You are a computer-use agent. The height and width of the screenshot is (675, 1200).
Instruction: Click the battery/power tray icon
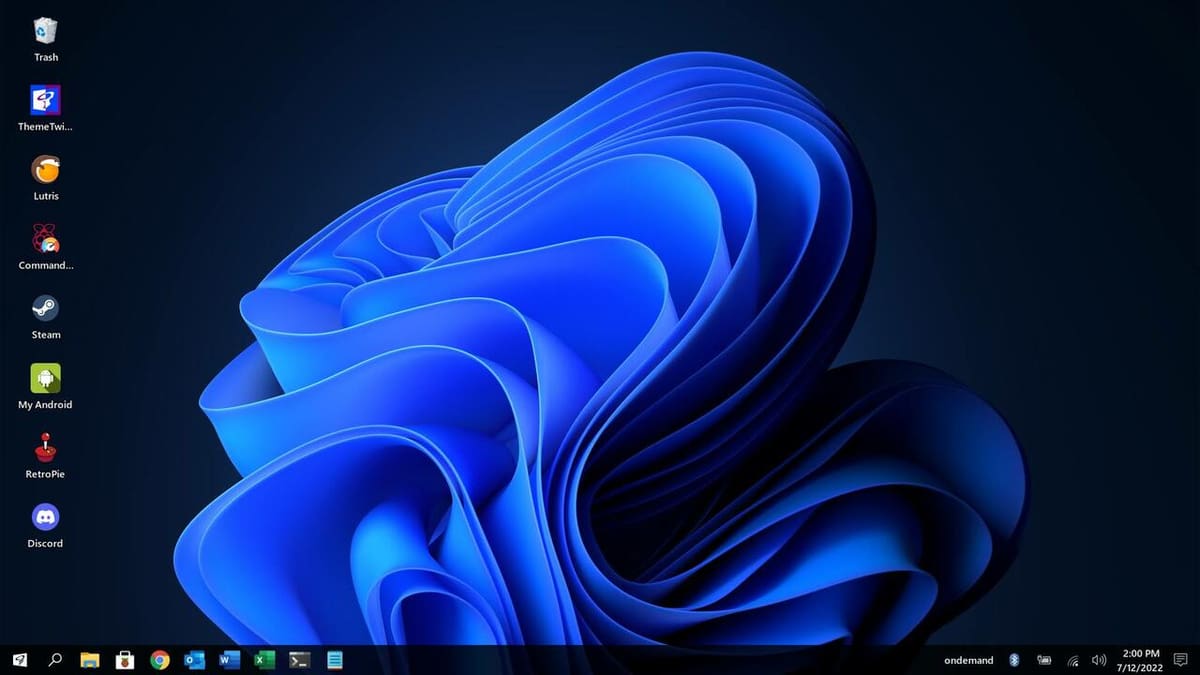pyautogui.click(x=1043, y=660)
